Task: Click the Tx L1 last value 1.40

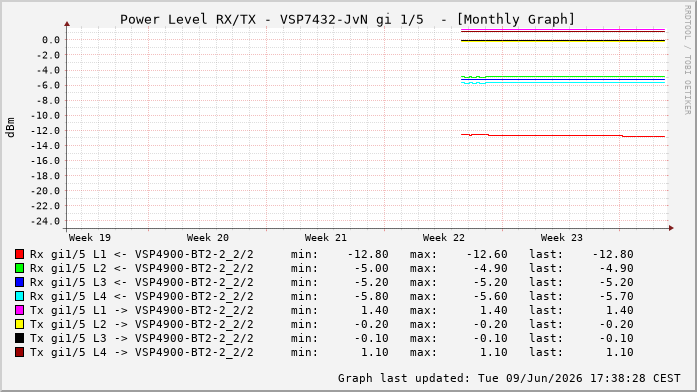Action: pyautogui.click(x=620, y=310)
